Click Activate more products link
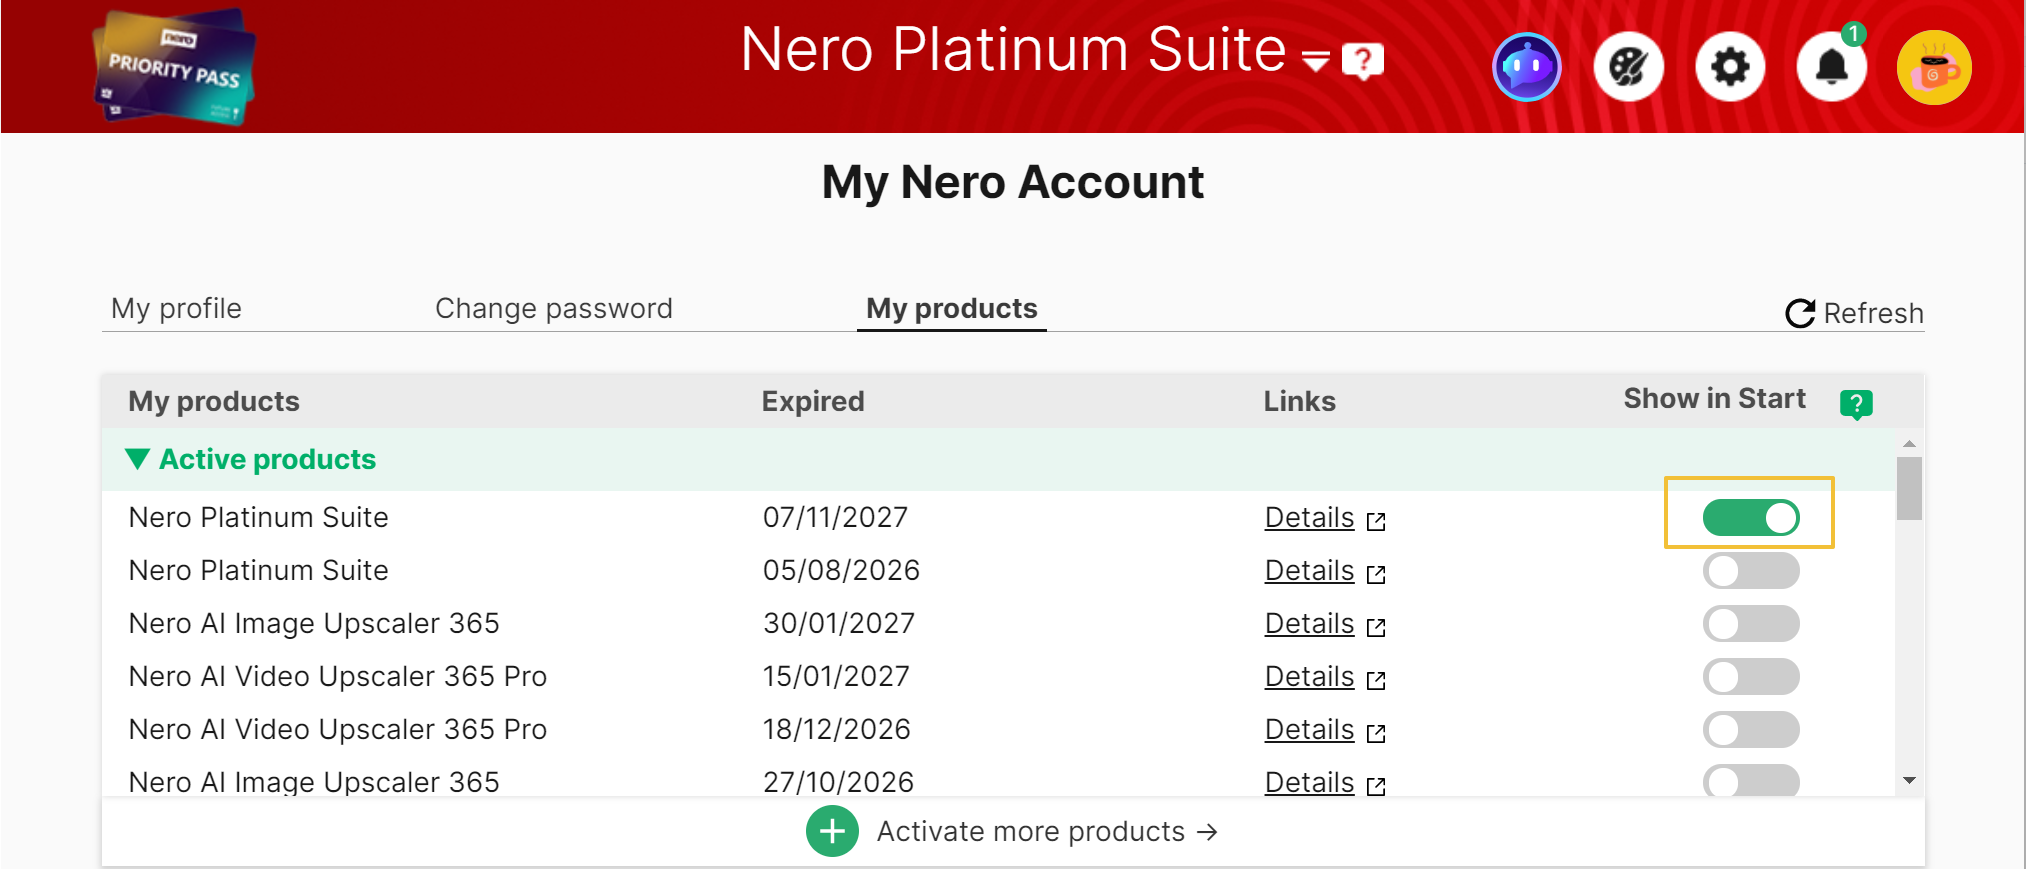 [x=1048, y=831]
